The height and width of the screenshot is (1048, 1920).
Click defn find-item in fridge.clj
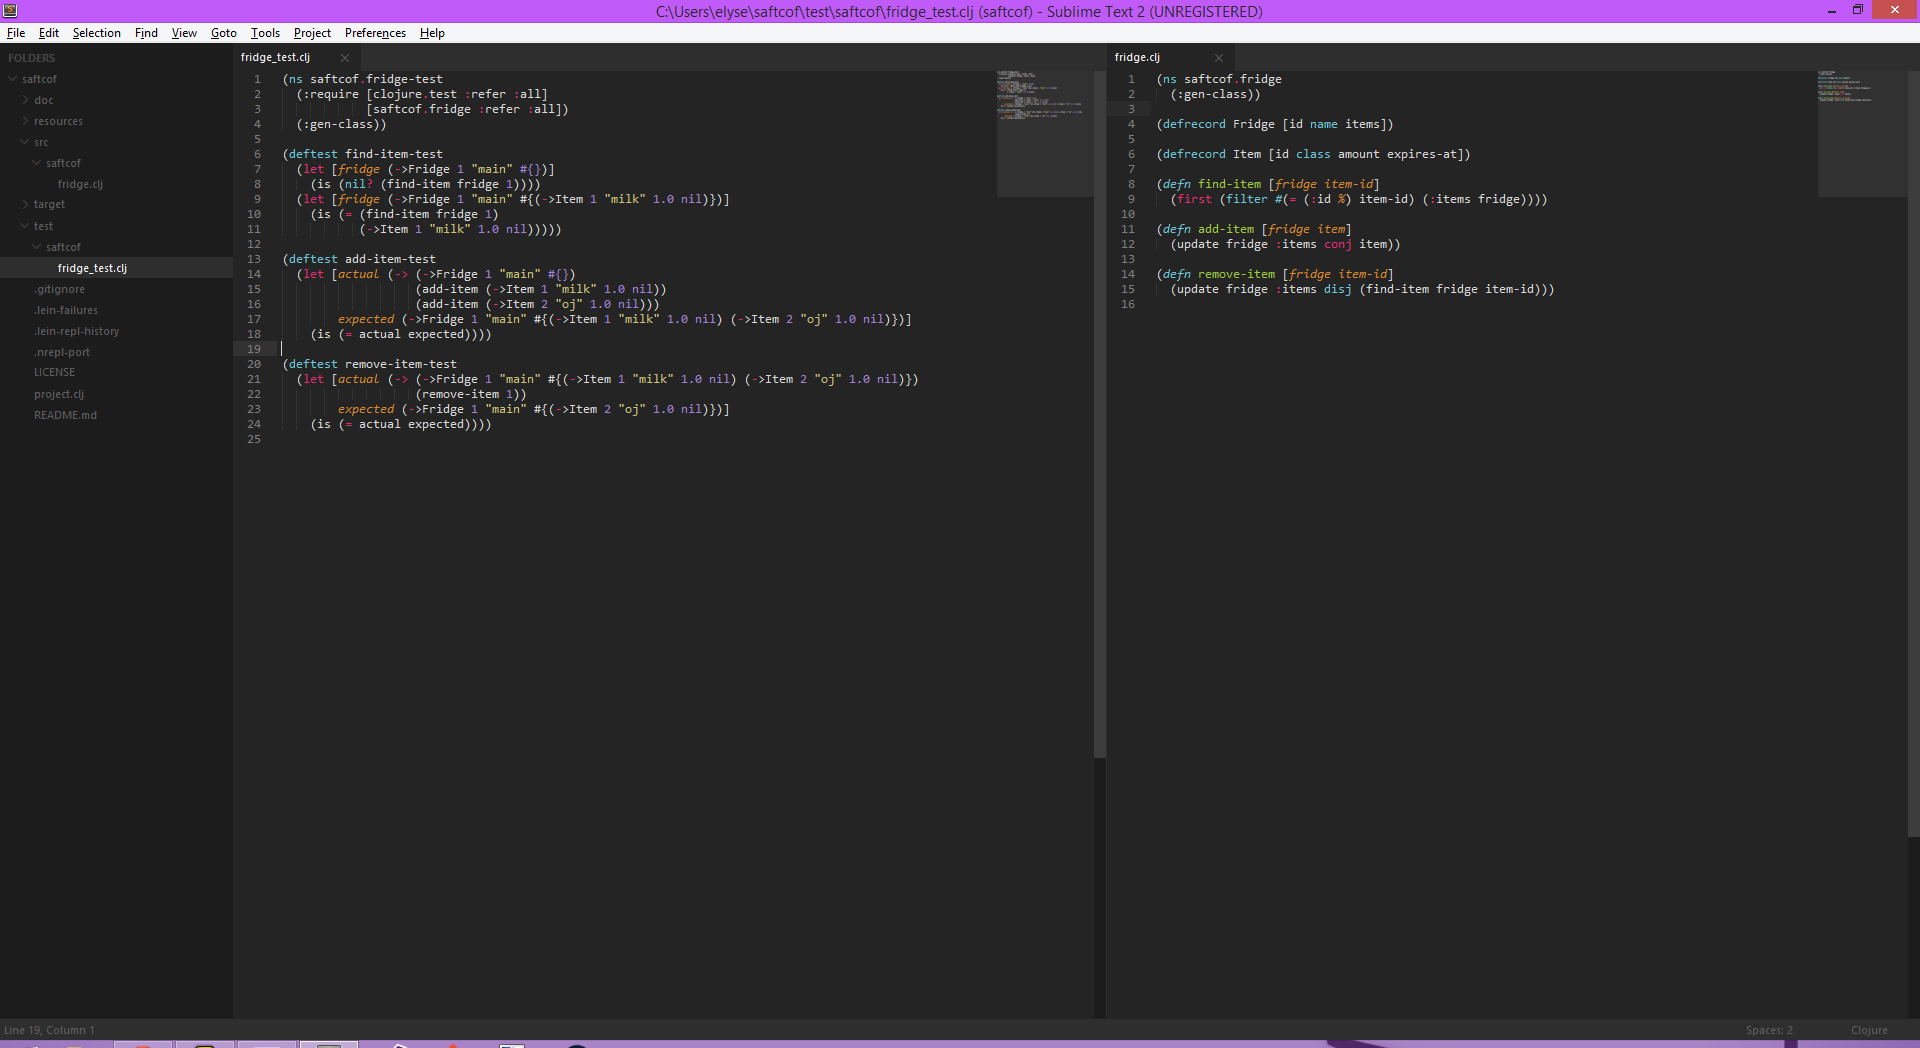point(1267,184)
